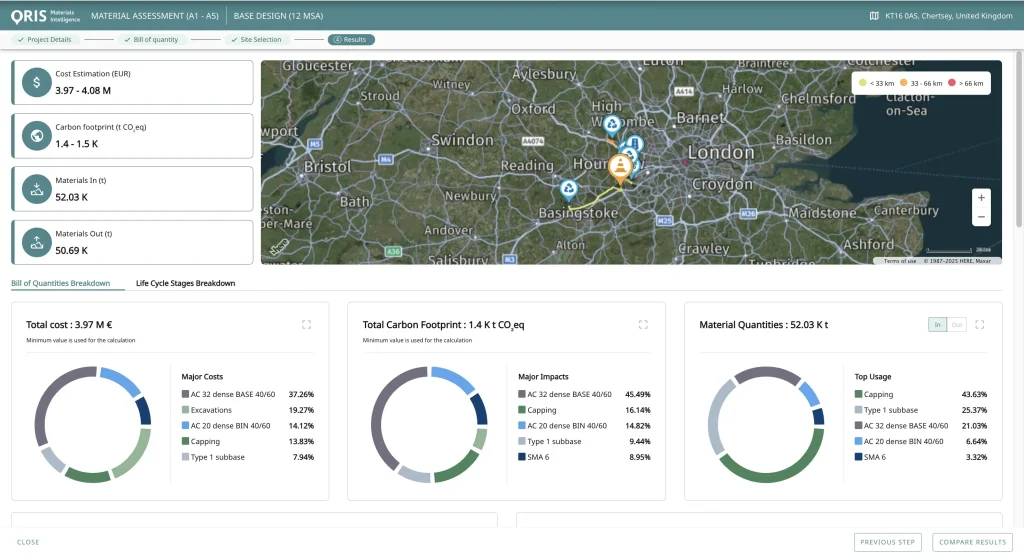Click the Materials In download icon
Image resolution: width=1024 pixels, height=557 pixels.
[x=37, y=189]
